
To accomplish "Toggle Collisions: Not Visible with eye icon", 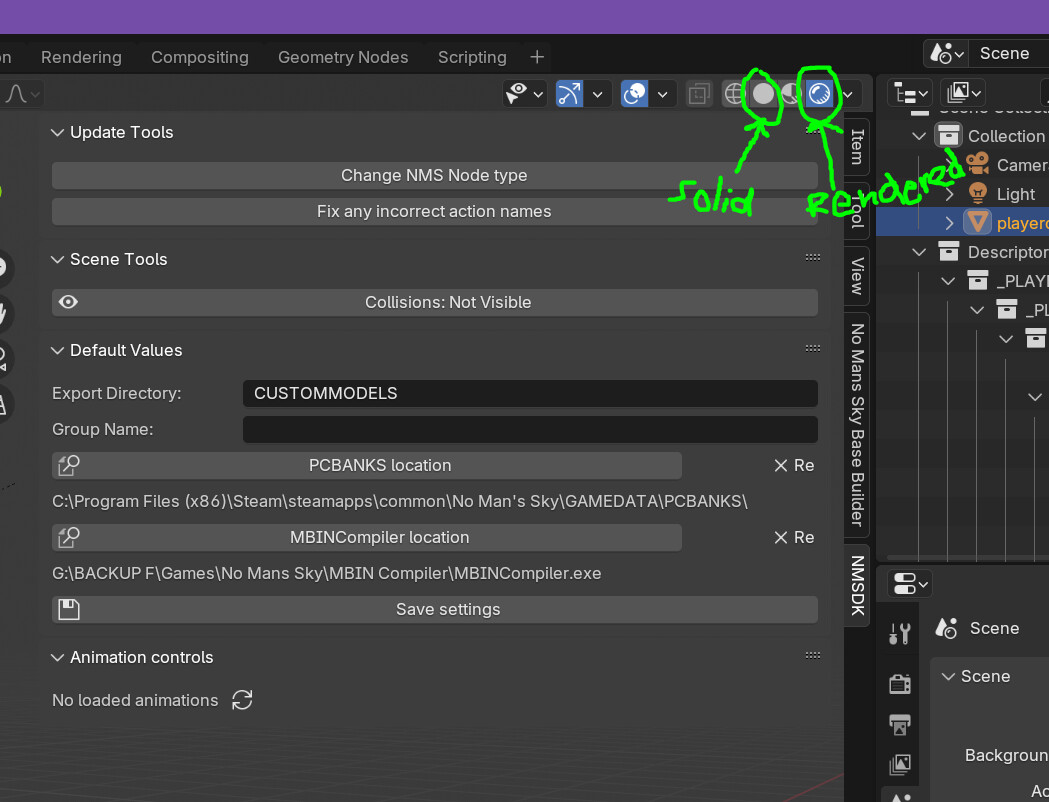I will [67, 302].
